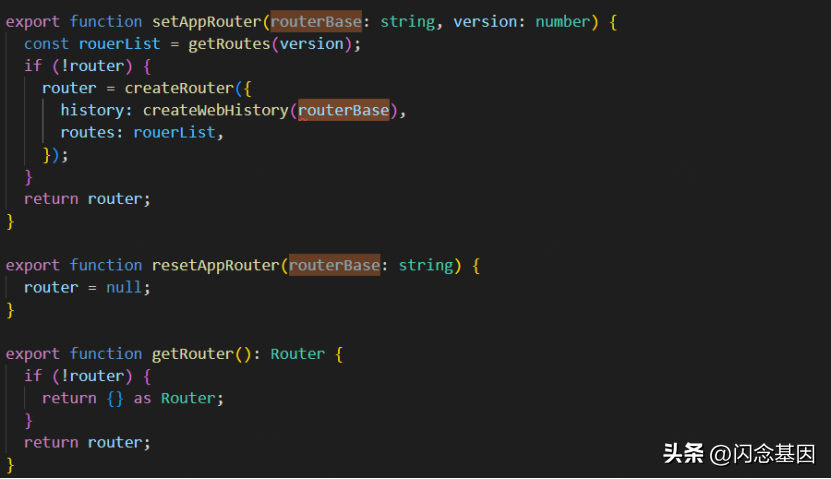
Task: Select the highlighted routerBase parameter in setAppRouter
Action: [x=316, y=21]
